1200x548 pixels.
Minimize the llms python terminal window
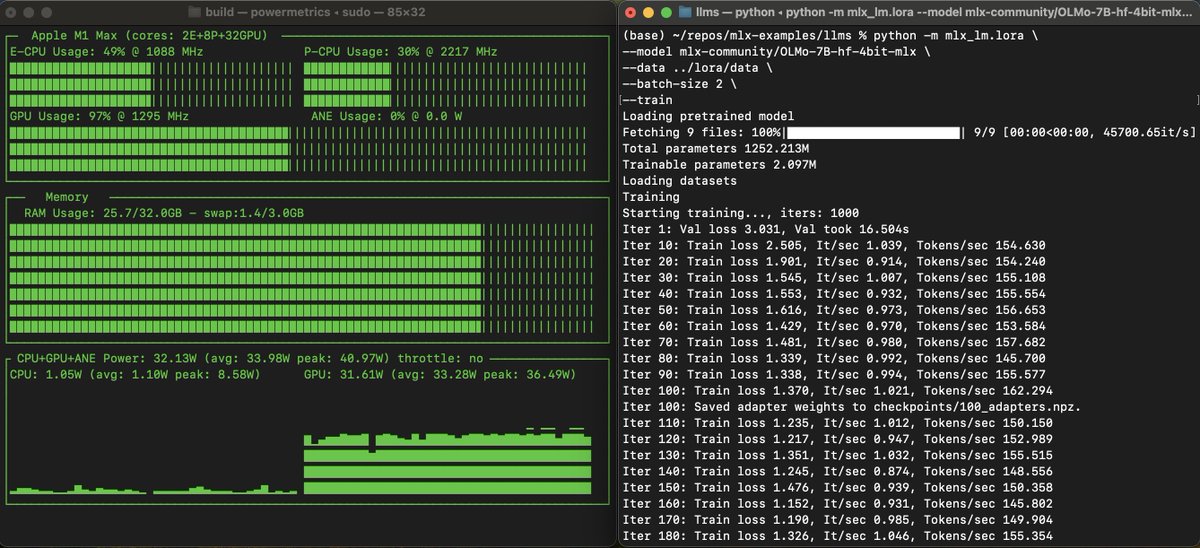tap(648, 12)
